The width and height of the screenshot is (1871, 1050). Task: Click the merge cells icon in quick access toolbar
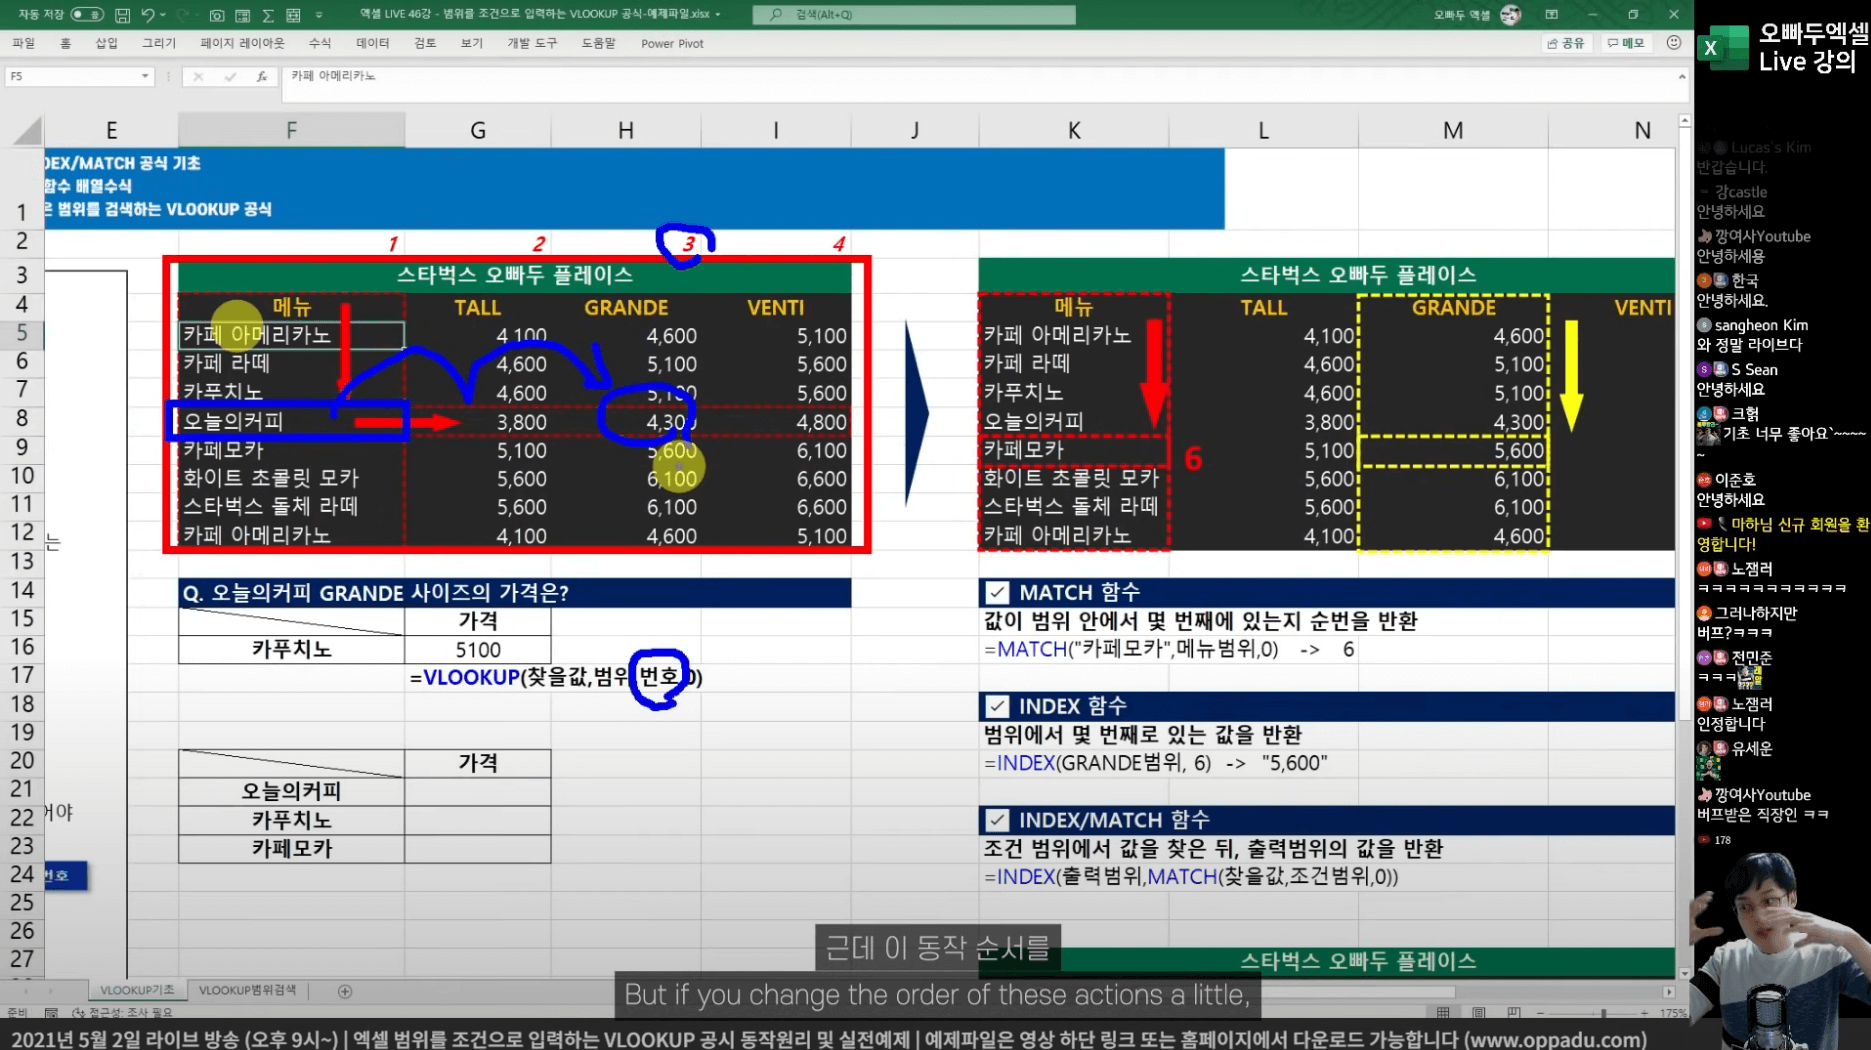(293, 15)
